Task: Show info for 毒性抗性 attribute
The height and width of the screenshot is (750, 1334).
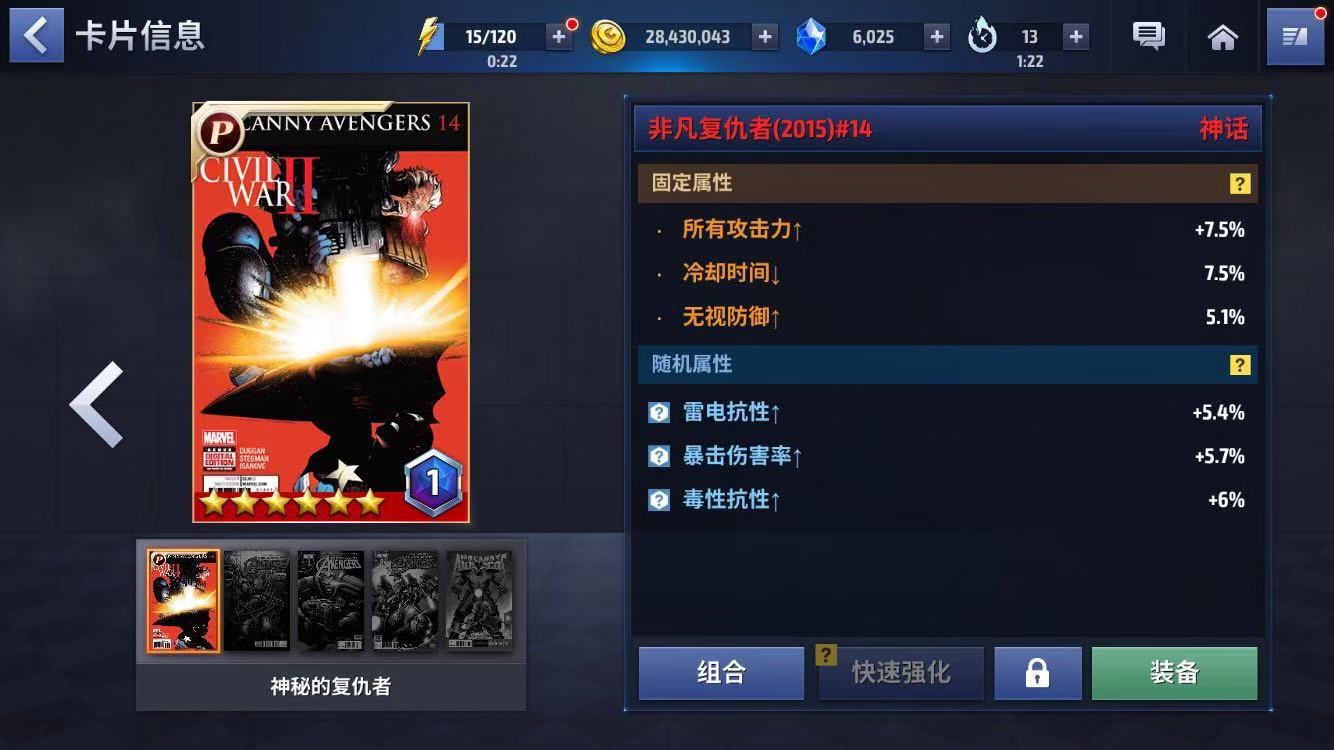Action: coord(659,500)
